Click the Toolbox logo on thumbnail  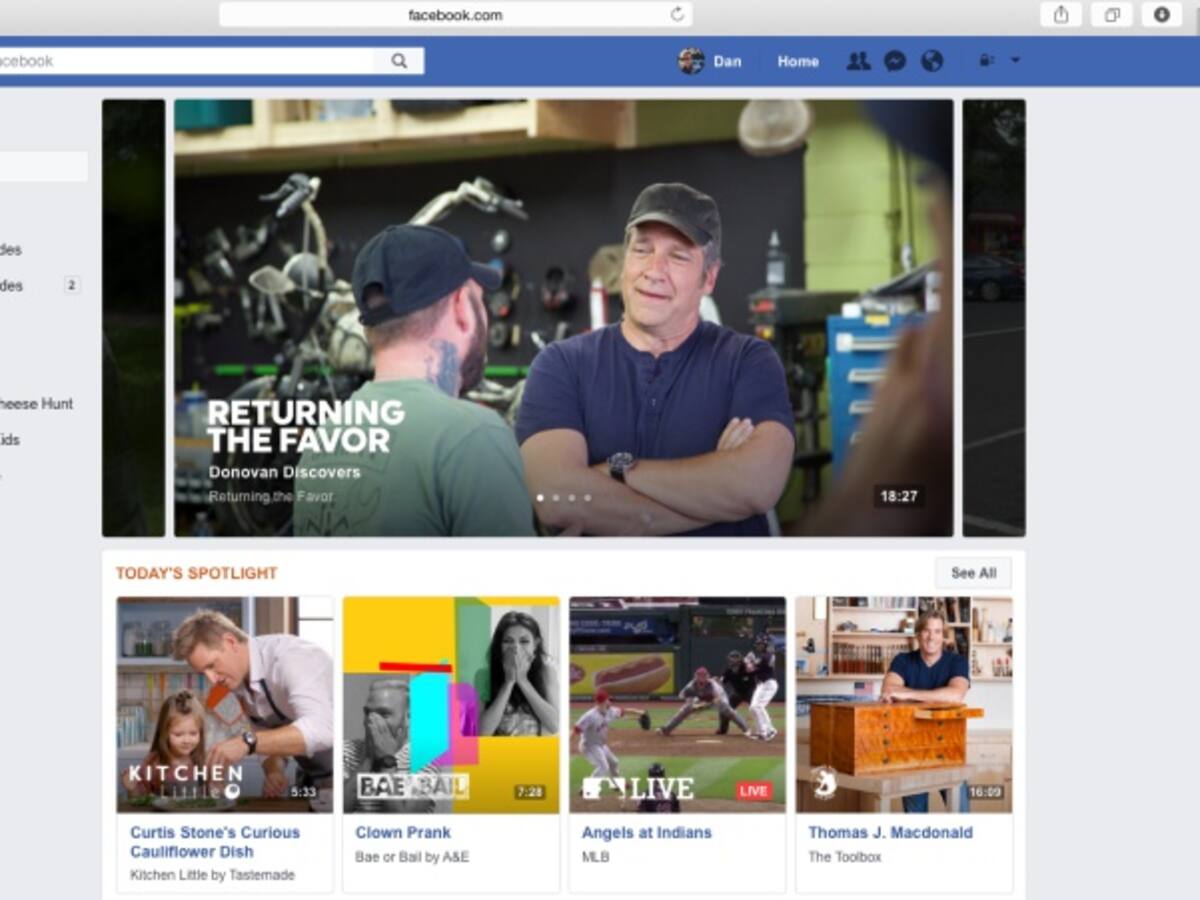pyautogui.click(x=824, y=782)
